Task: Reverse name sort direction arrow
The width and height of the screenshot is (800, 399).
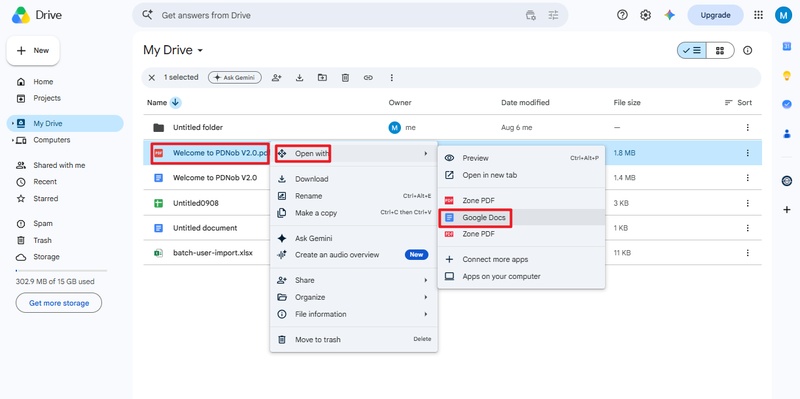Action: pos(176,103)
